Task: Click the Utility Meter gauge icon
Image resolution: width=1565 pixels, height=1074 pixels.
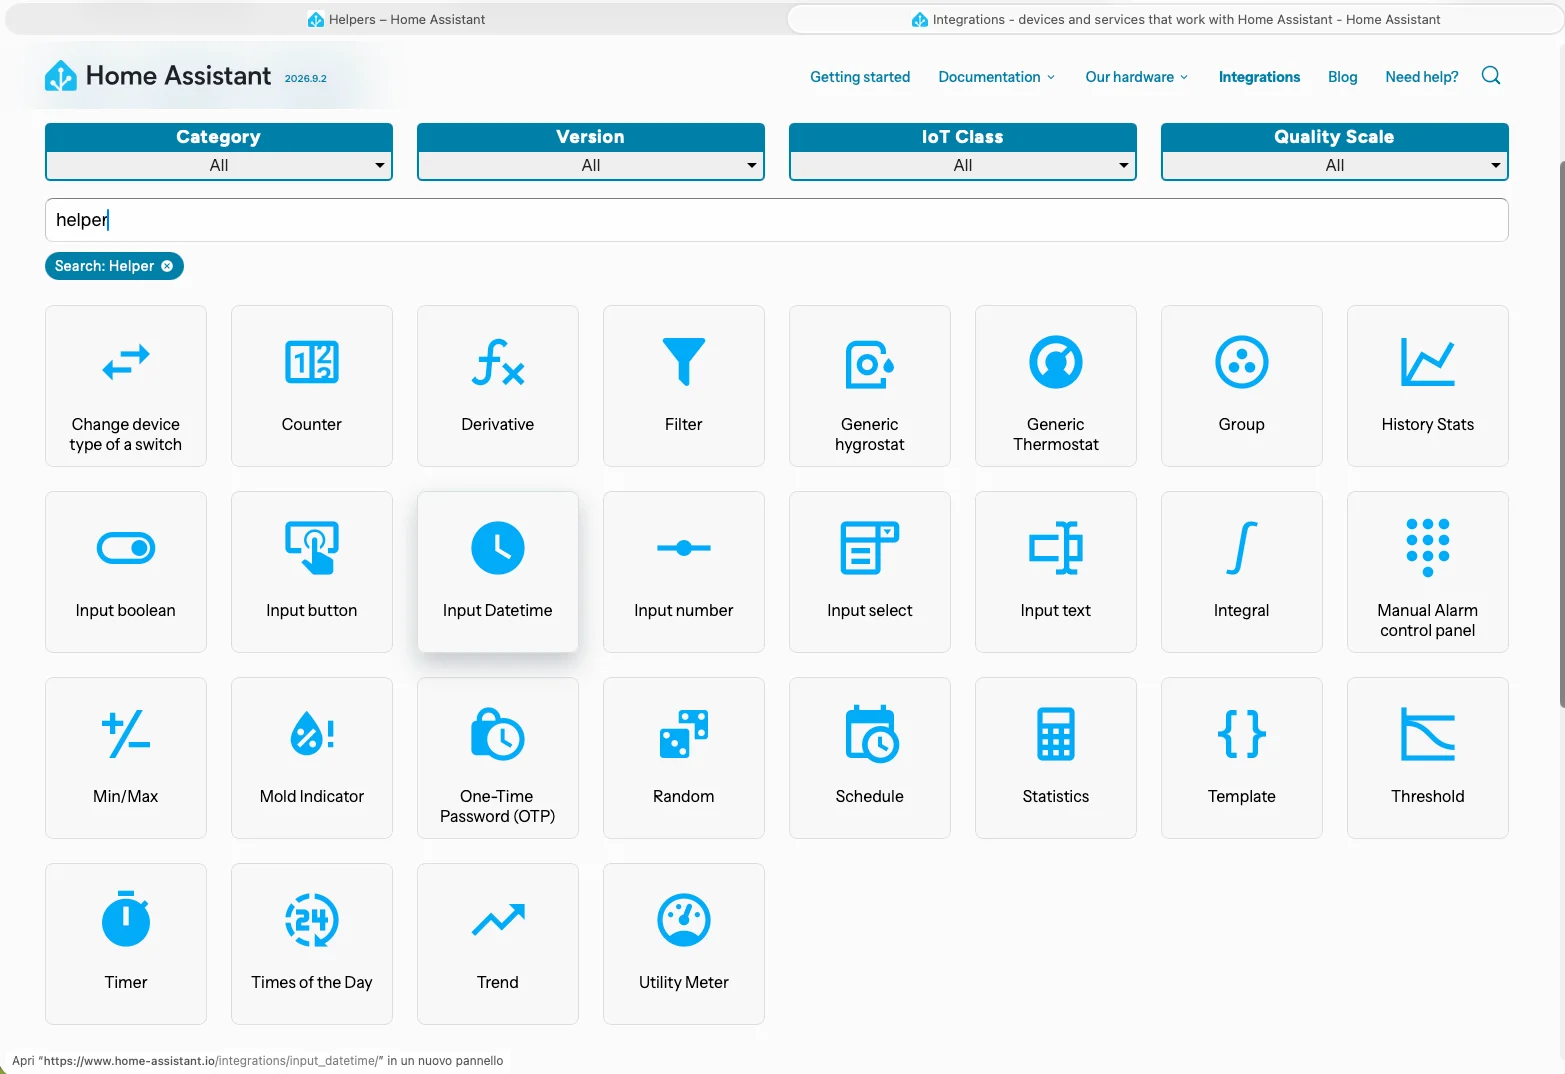Action: coord(684,920)
